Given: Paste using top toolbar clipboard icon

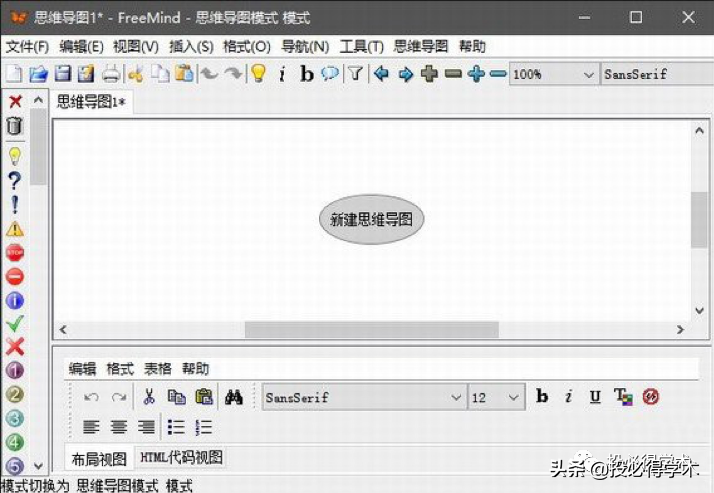Looking at the screenshot, I should click(x=184, y=73).
